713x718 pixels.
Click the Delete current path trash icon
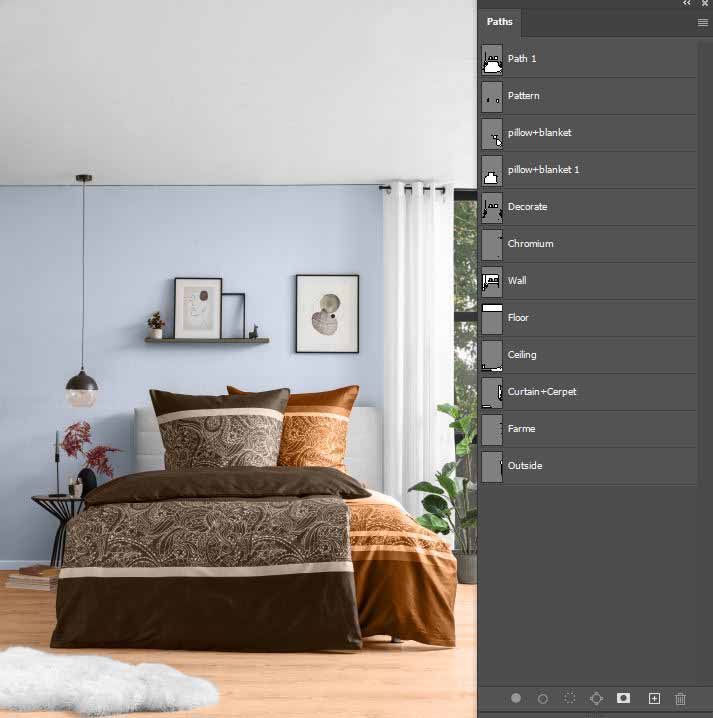click(681, 698)
